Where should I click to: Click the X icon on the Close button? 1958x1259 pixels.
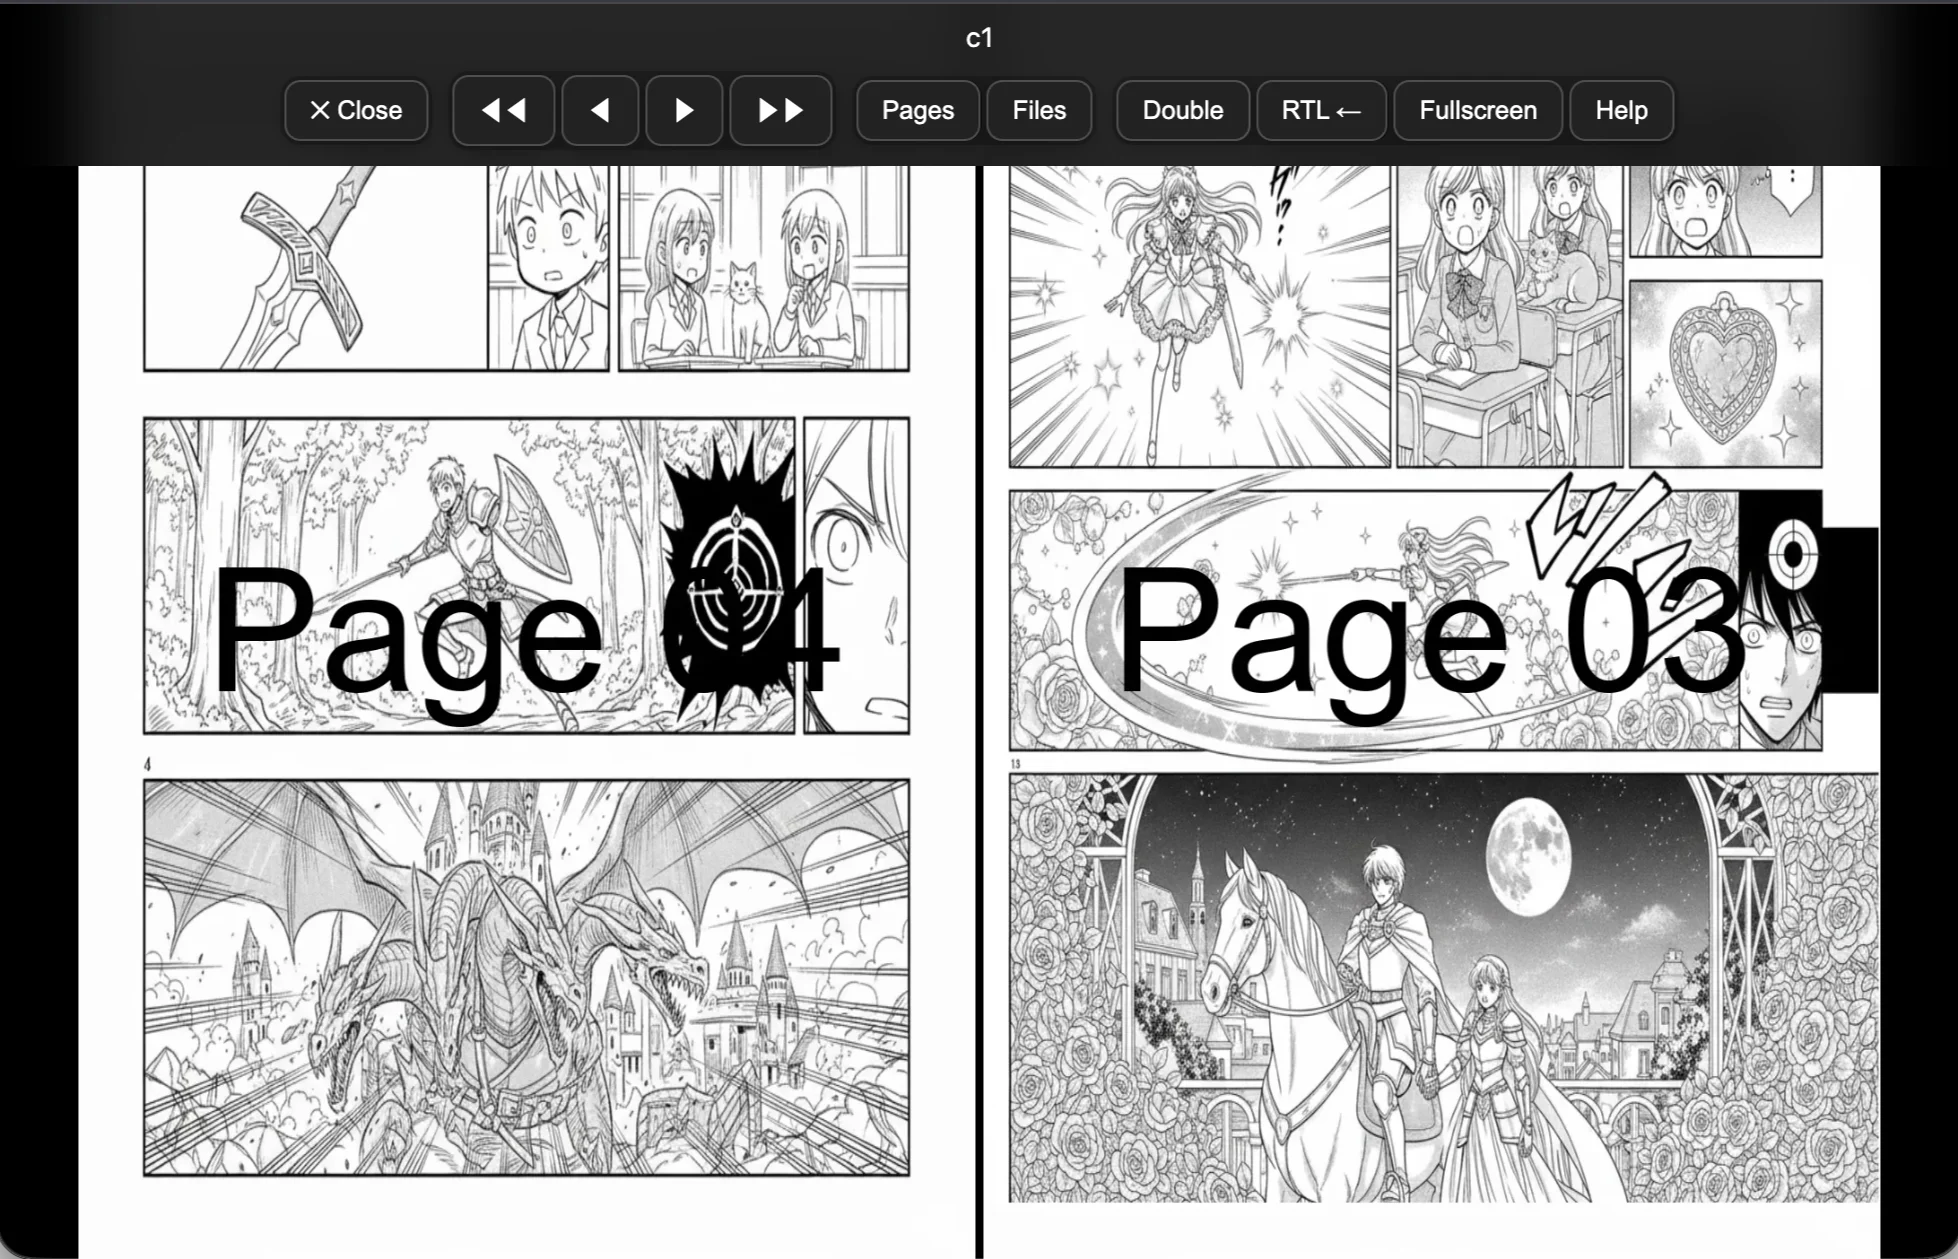[322, 110]
